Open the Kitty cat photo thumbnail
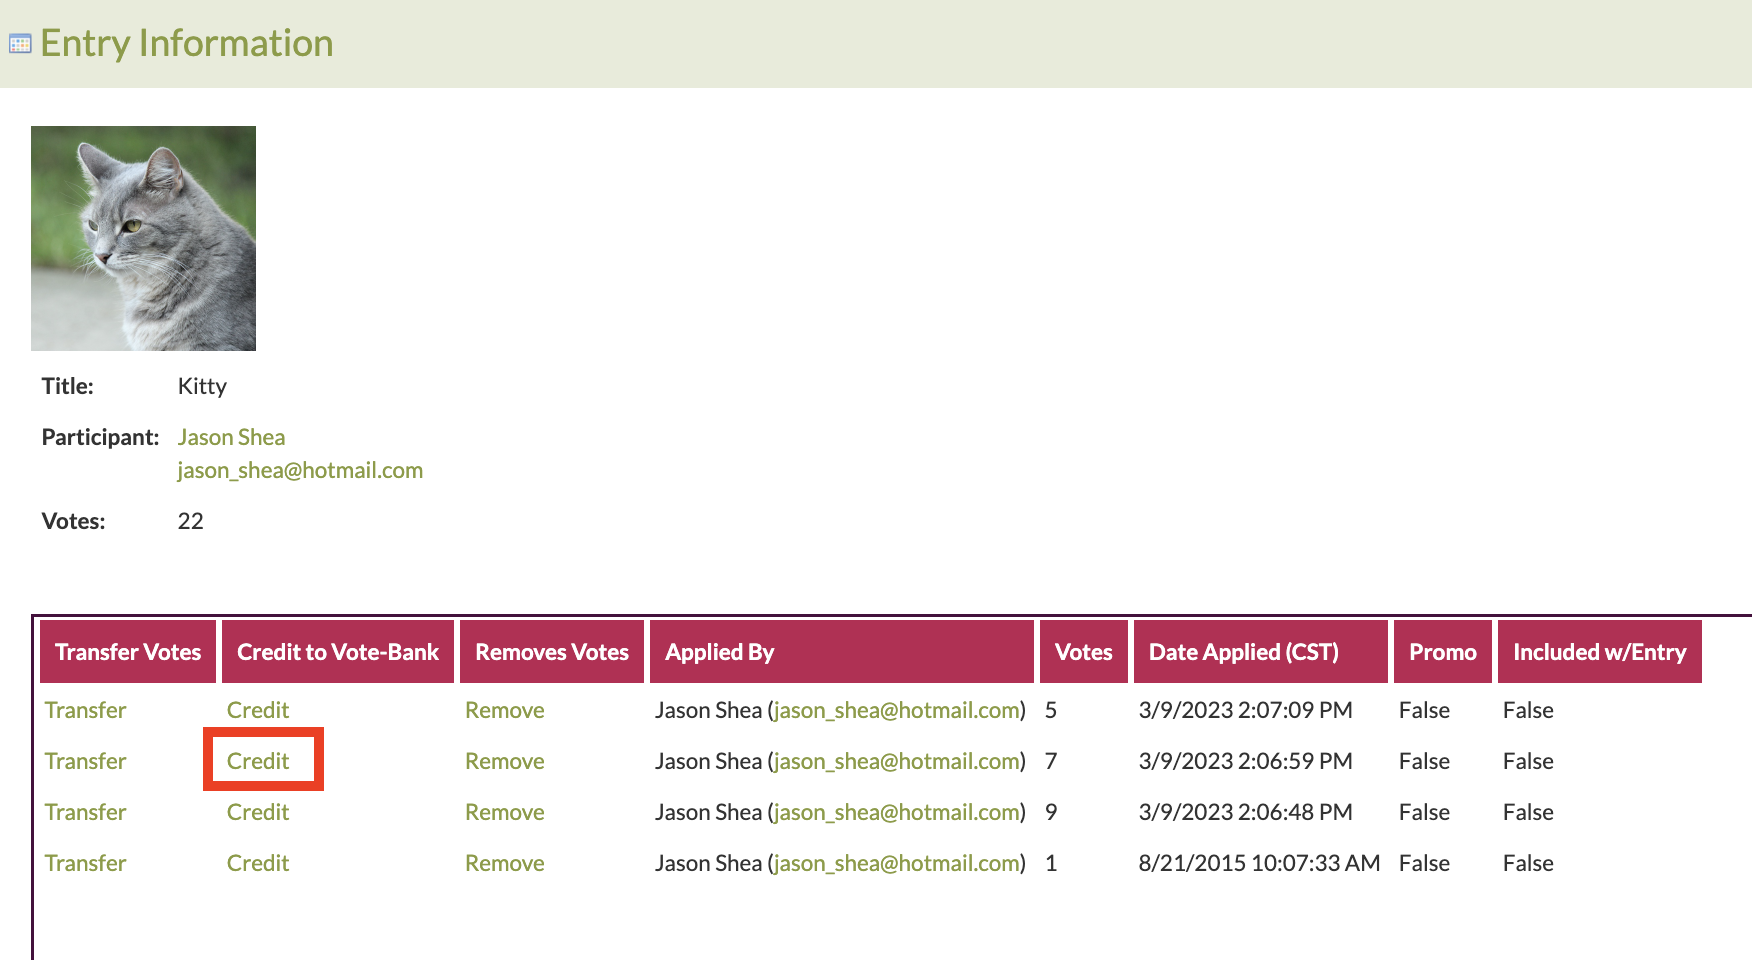 point(143,238)
